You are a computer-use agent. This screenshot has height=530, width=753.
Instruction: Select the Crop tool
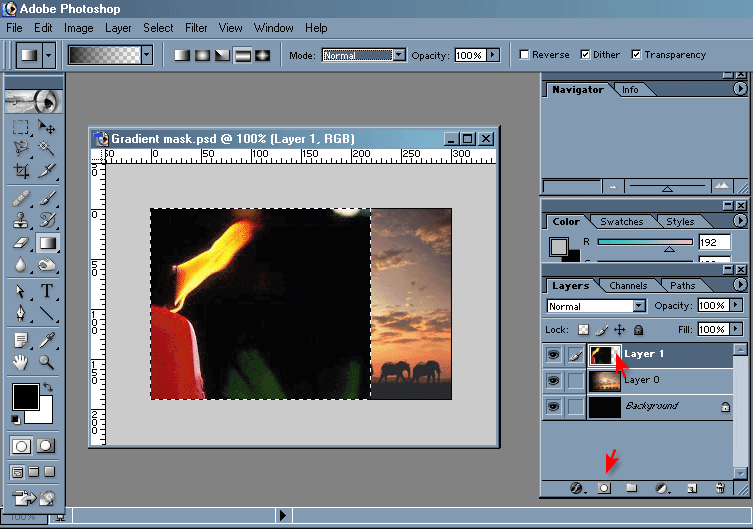click(x=21, y=171)
